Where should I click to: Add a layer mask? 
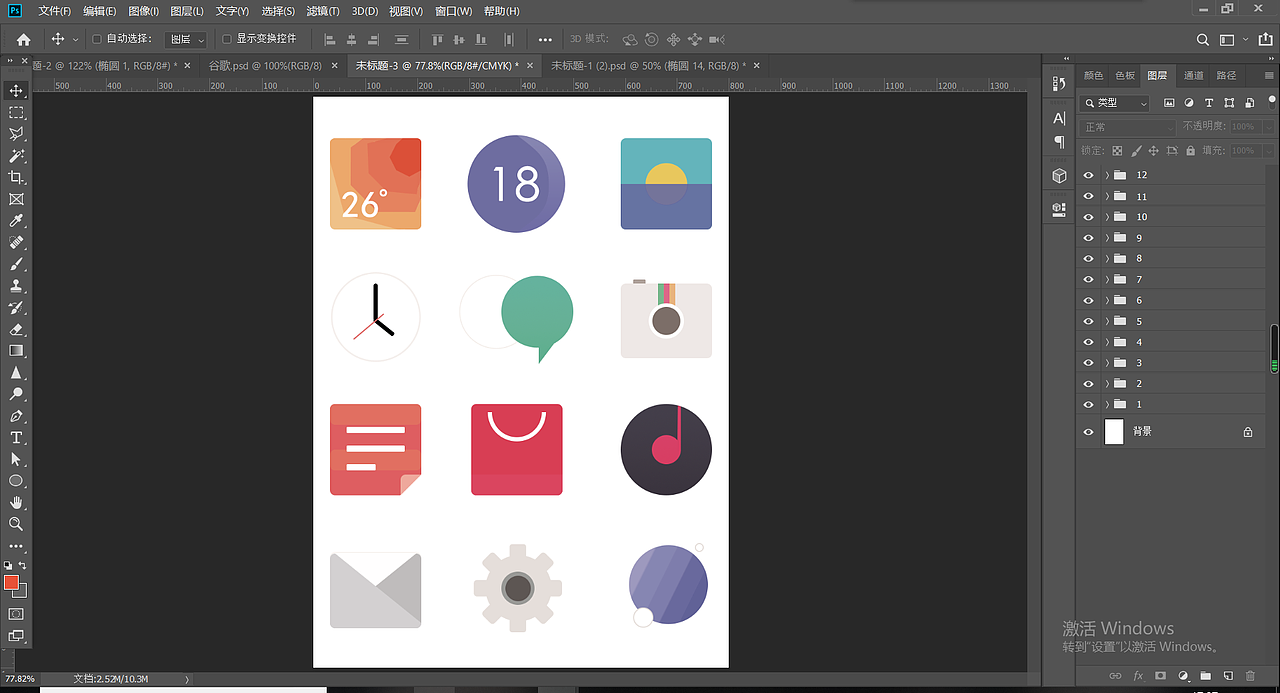(x=1160, y=677)
